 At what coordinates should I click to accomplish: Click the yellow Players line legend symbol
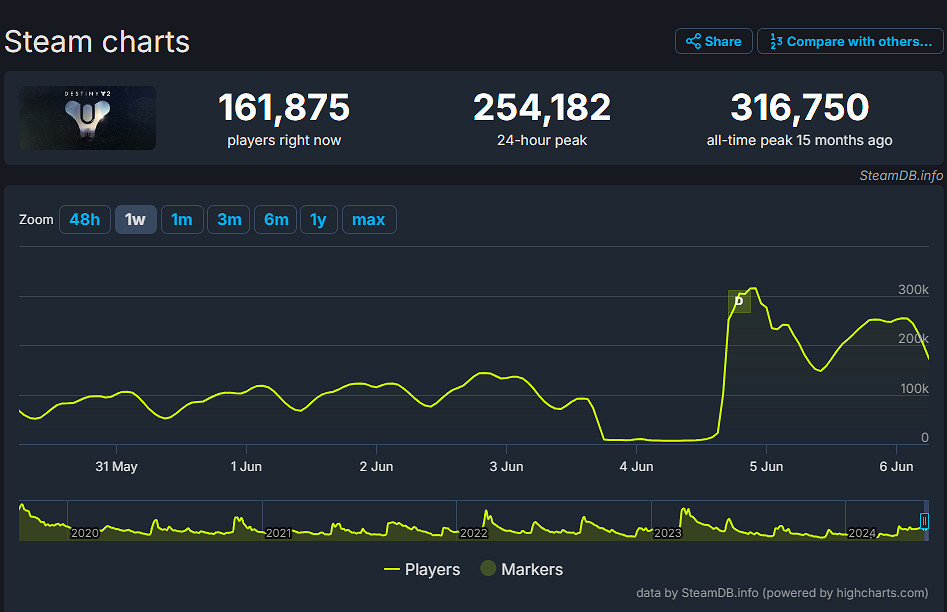(392, 569)
